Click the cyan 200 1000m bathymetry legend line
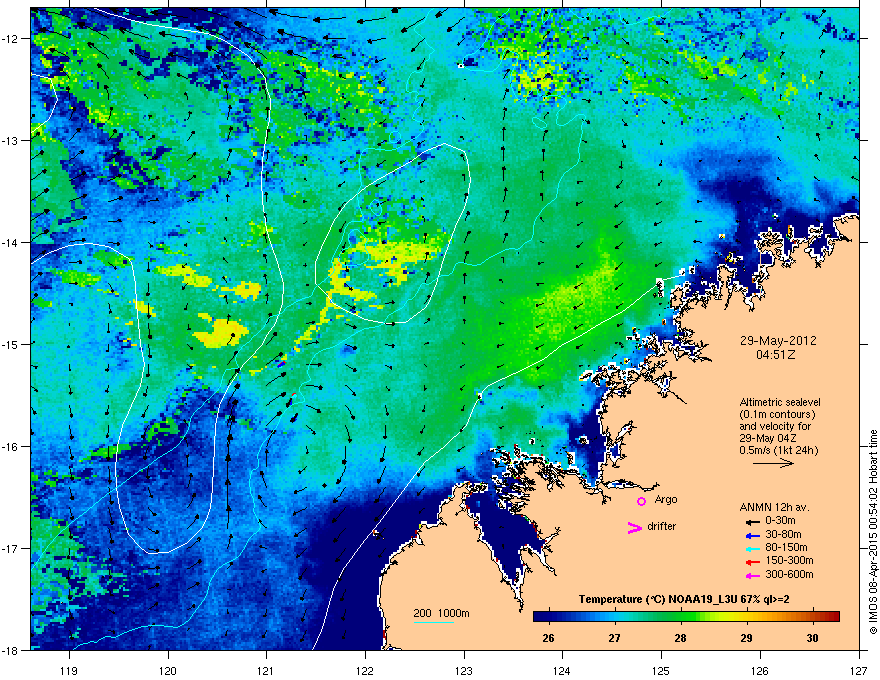The height and width of the screenshot is (680, 880). pos(433,622)
